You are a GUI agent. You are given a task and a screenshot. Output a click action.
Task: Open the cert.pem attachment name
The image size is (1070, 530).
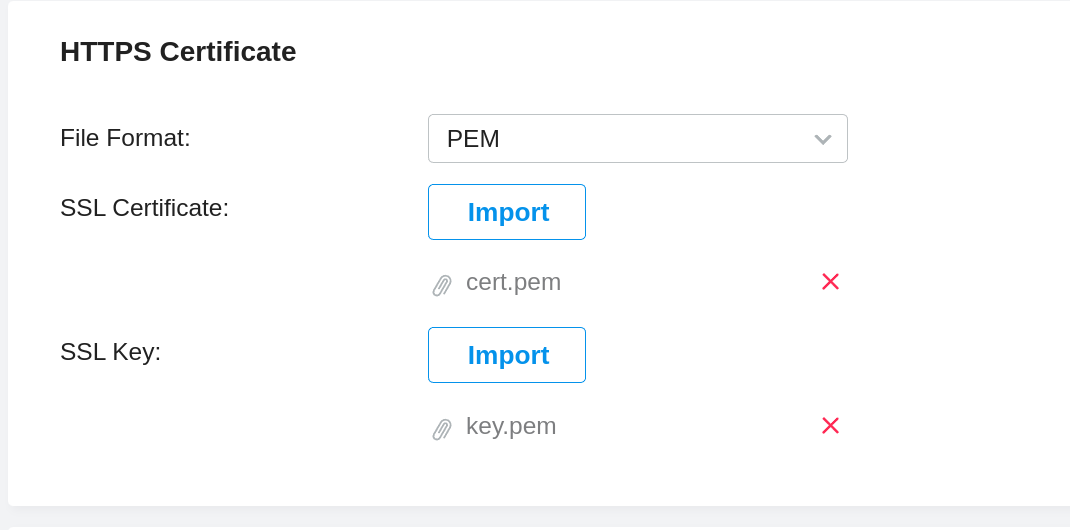point(513,282)
